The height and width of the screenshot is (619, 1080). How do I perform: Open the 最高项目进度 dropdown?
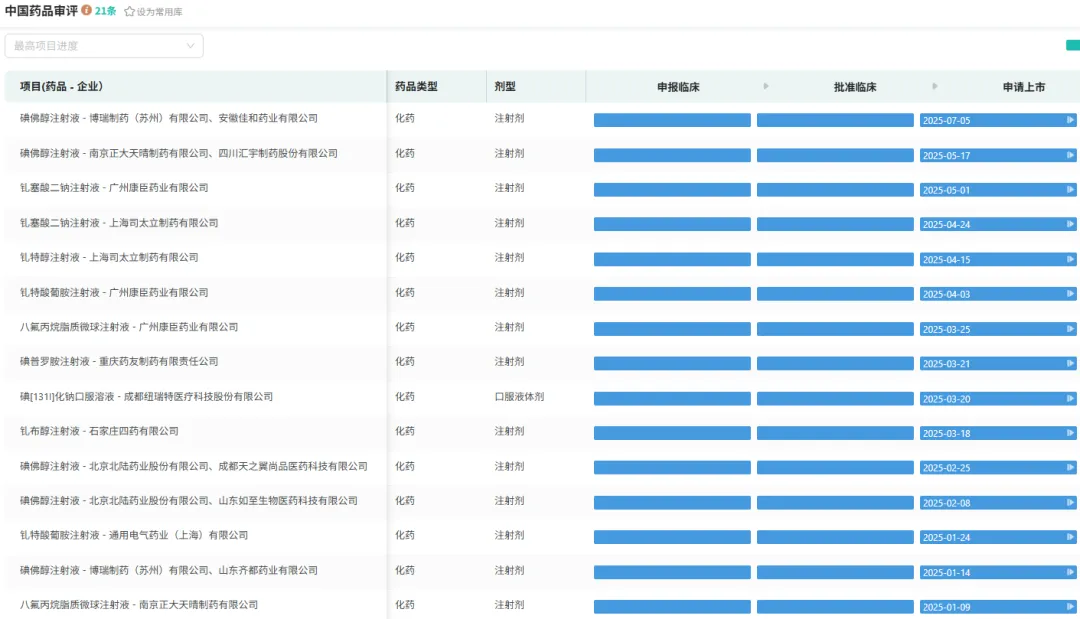pyautogui.click(x=104, y=46)
